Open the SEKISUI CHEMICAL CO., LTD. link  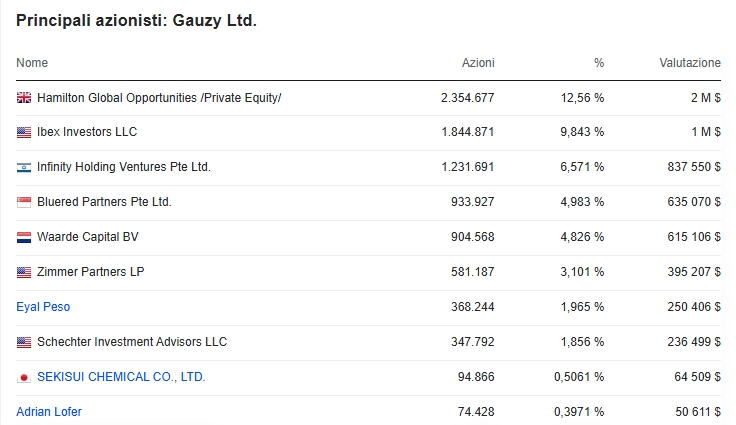[121, 377]
